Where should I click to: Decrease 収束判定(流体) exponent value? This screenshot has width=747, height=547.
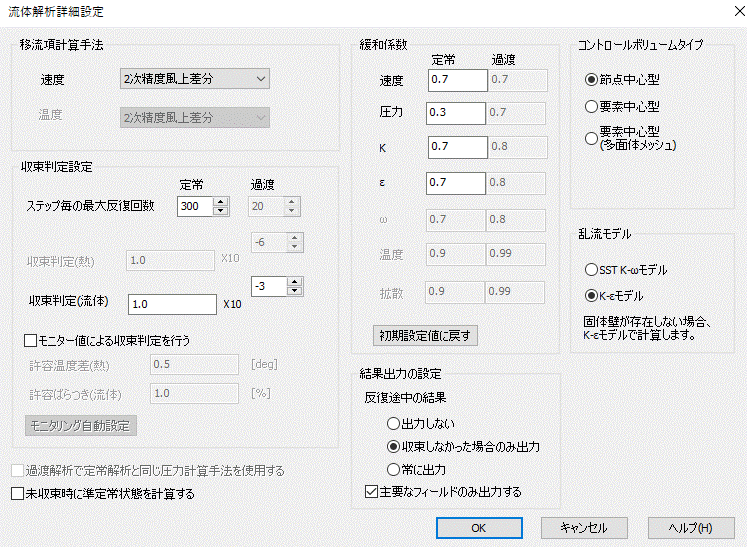click(291, 291)
